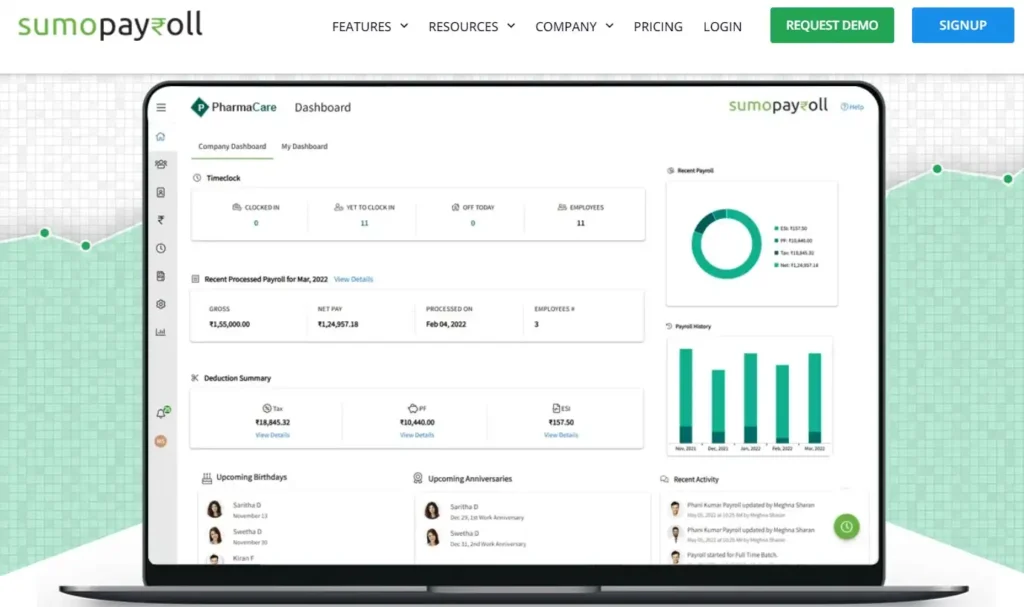Click the sumopayroll logo in the site header
Screen dimensions: 1024x607
point(110,25)
